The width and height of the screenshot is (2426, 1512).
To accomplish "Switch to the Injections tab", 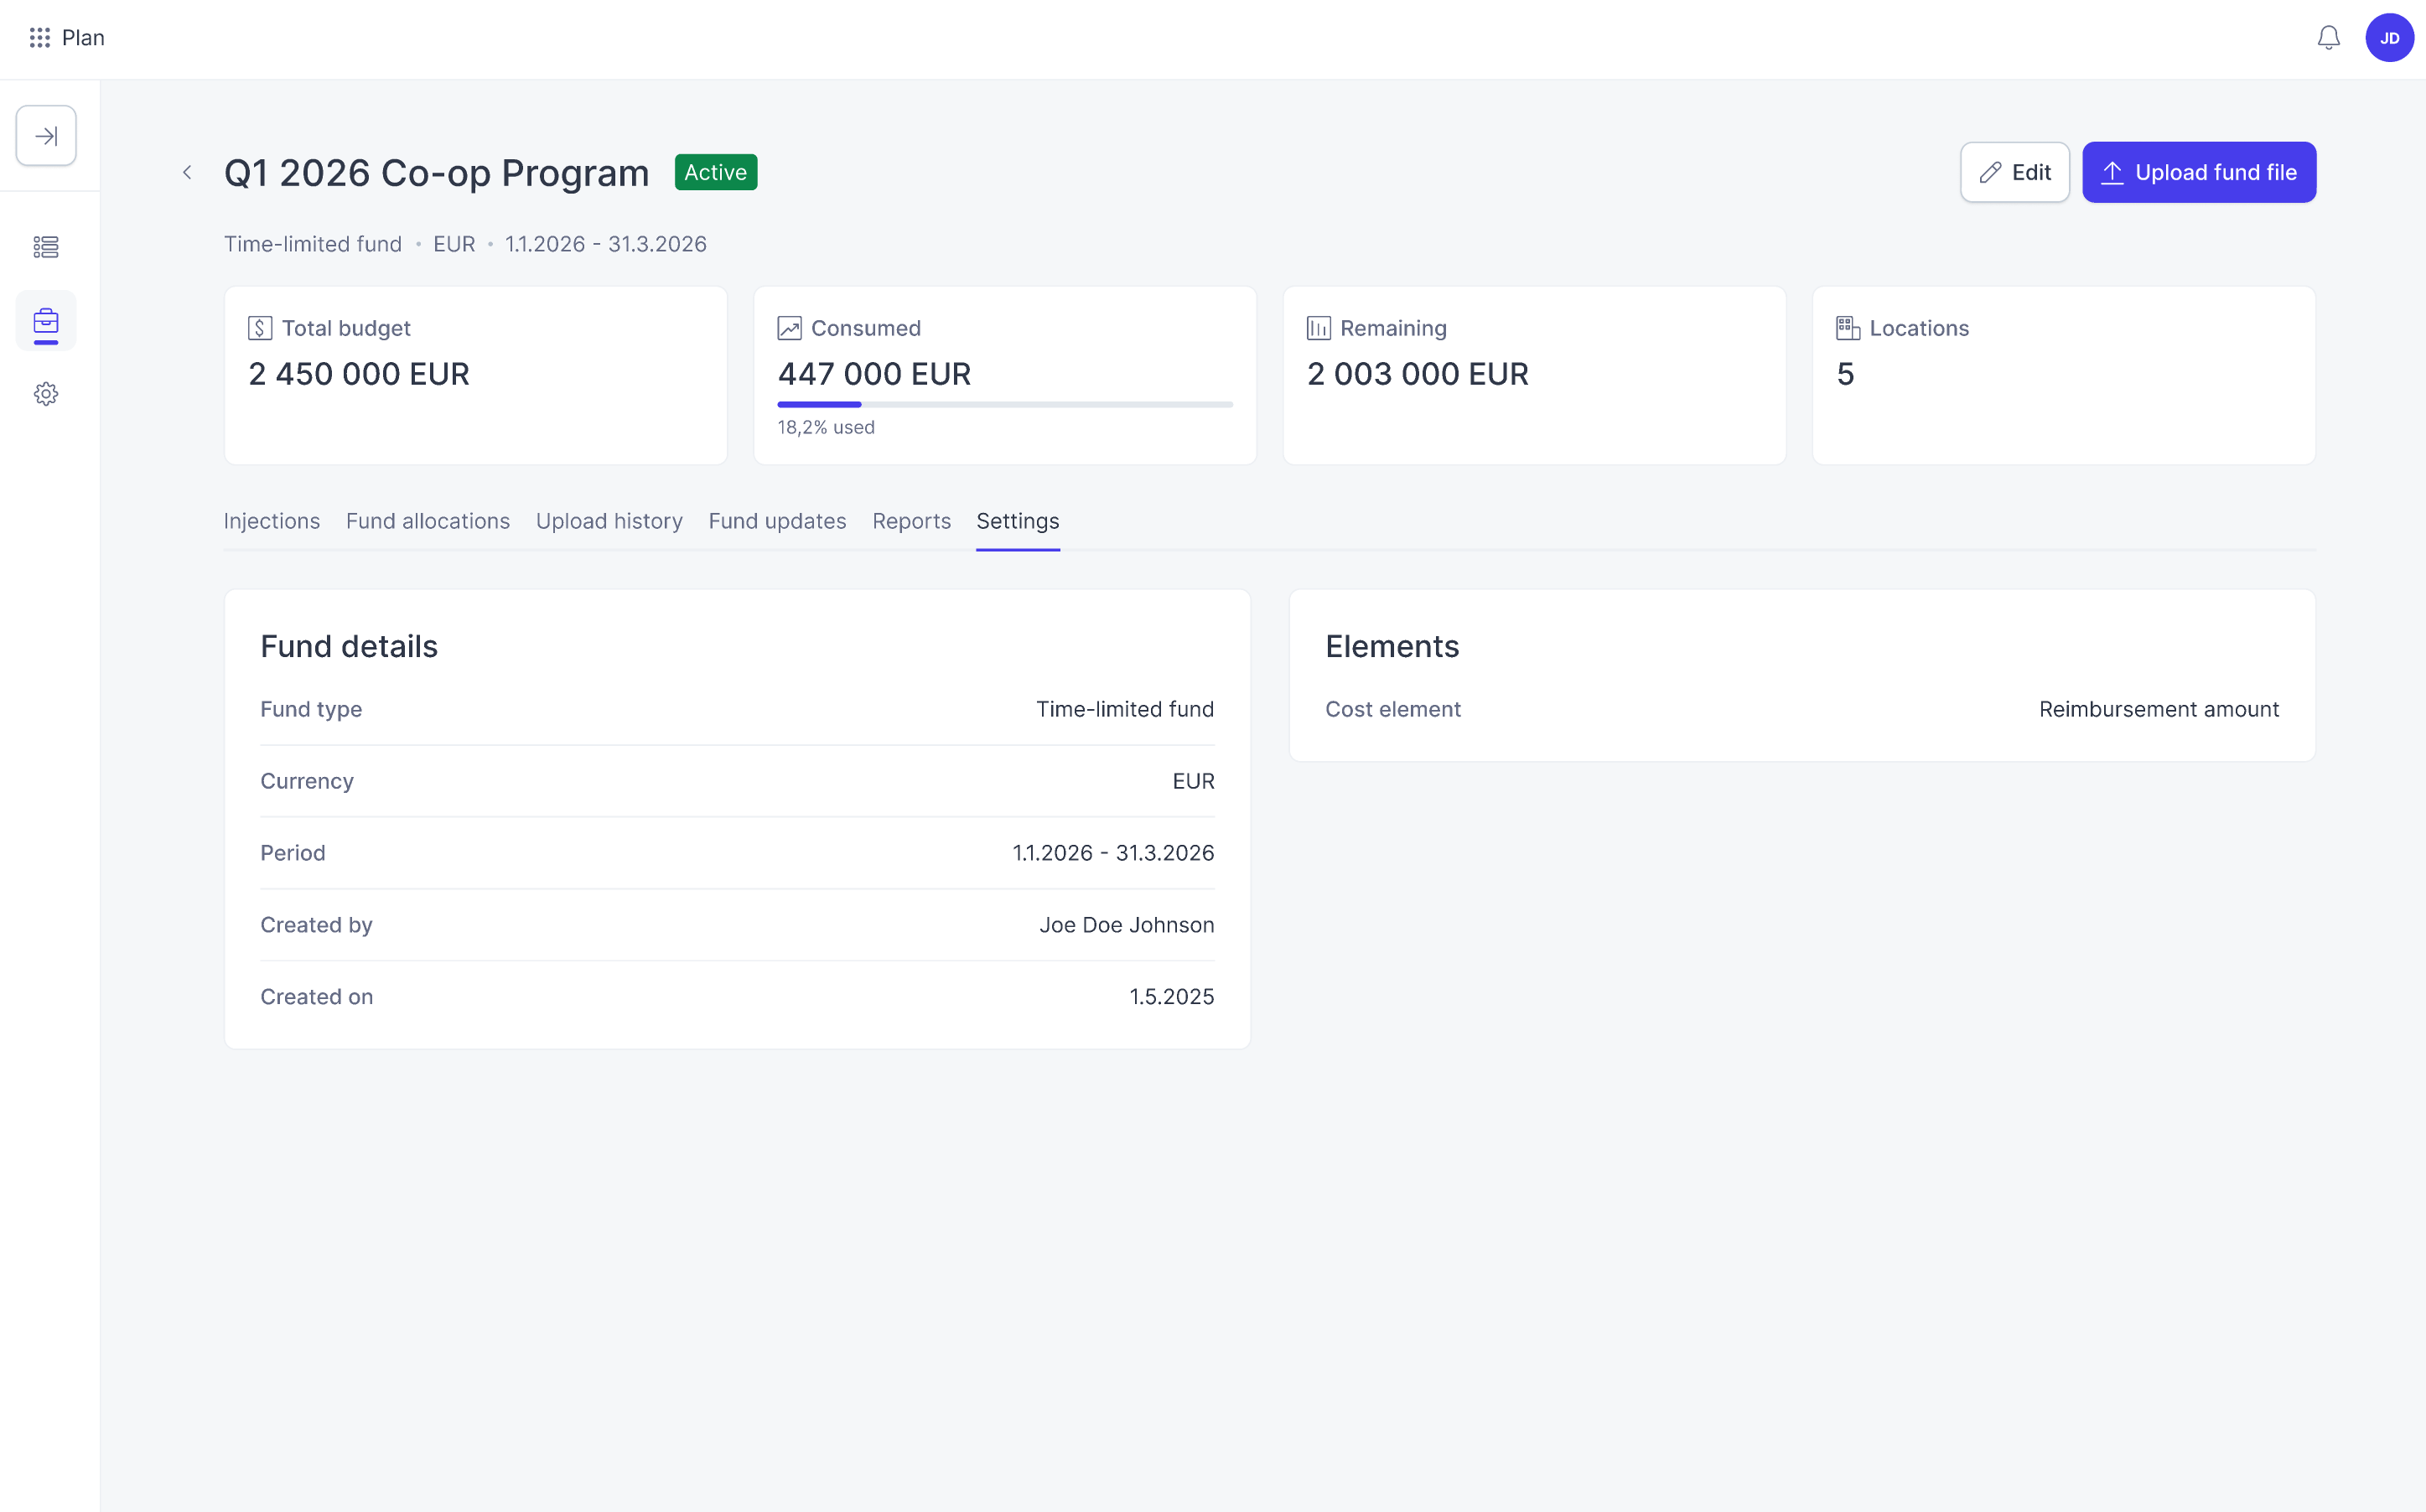I will pos(271,521).
